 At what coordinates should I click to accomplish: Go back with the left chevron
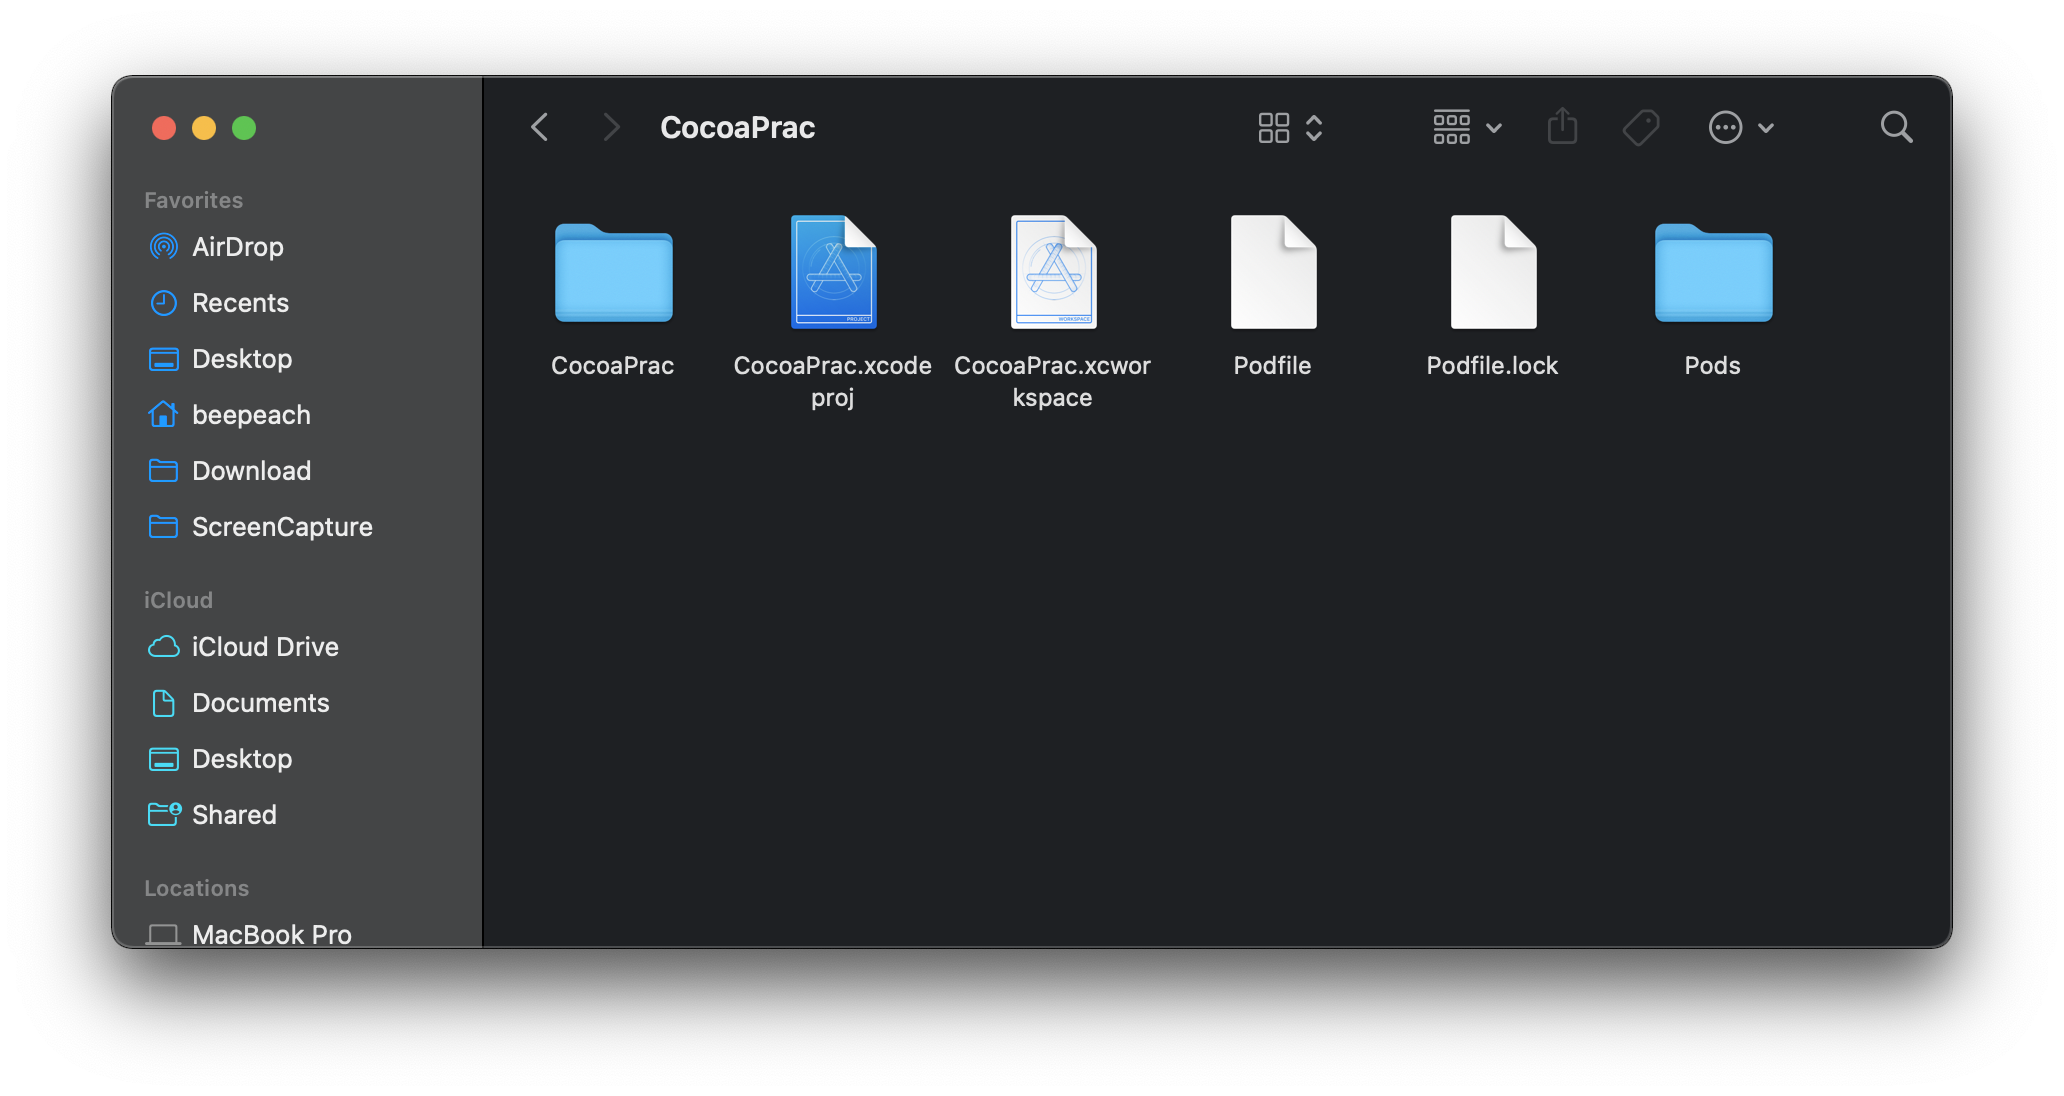[540, 127]
